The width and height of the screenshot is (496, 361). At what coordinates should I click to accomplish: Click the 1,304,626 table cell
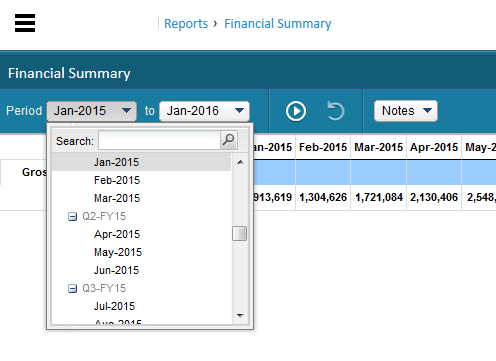tap(323, 197)
